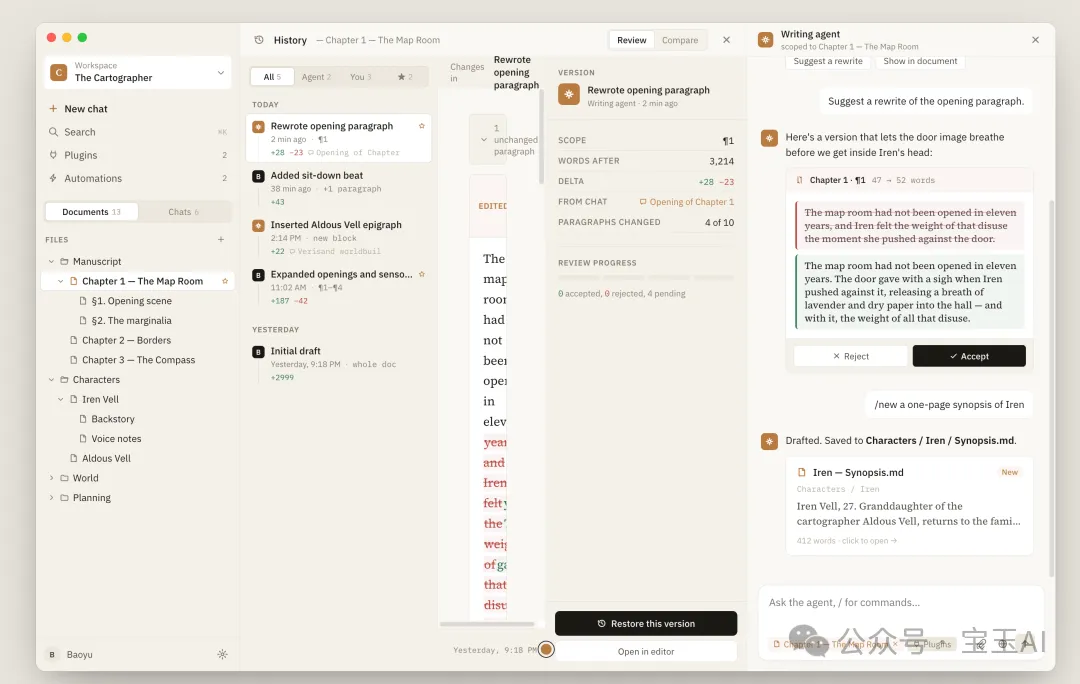Collapse the Iren Vell item

(x=61, y=400)
